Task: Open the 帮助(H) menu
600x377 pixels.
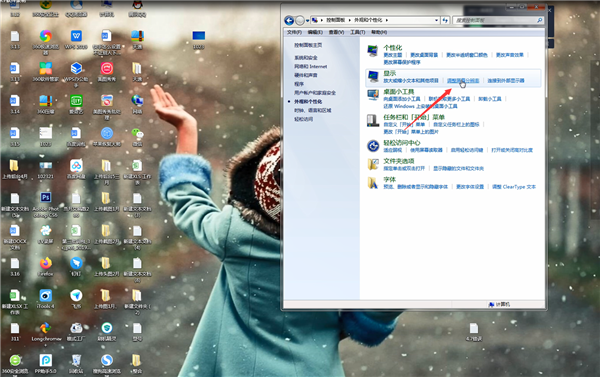Action: coord(379,32)
